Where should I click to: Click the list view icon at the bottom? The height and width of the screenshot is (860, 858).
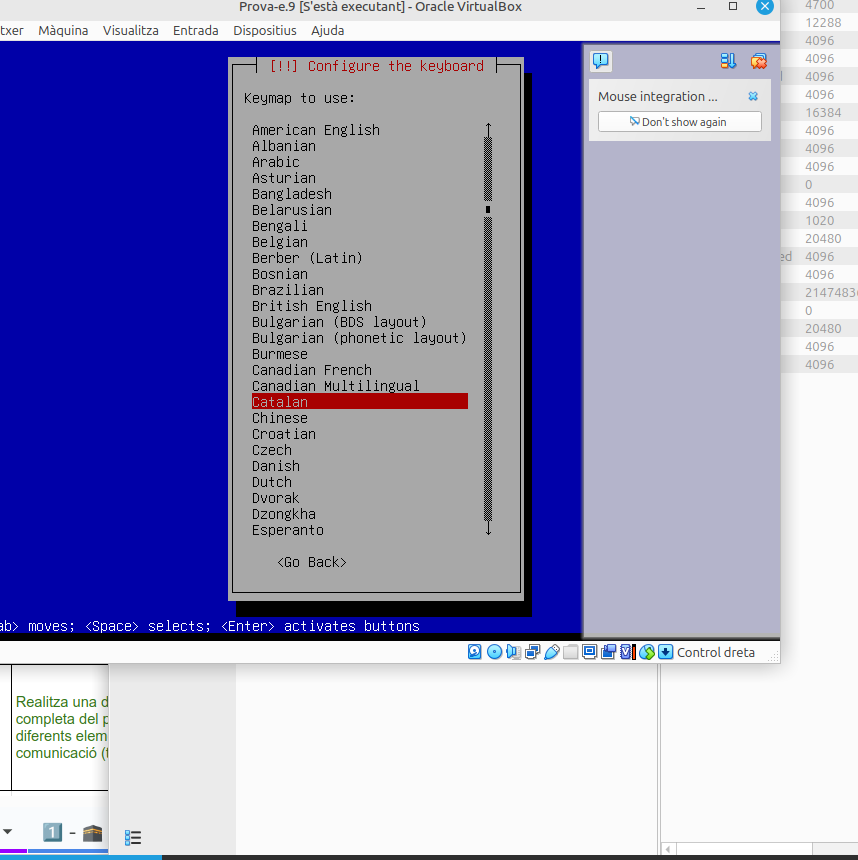coord(133,837)
